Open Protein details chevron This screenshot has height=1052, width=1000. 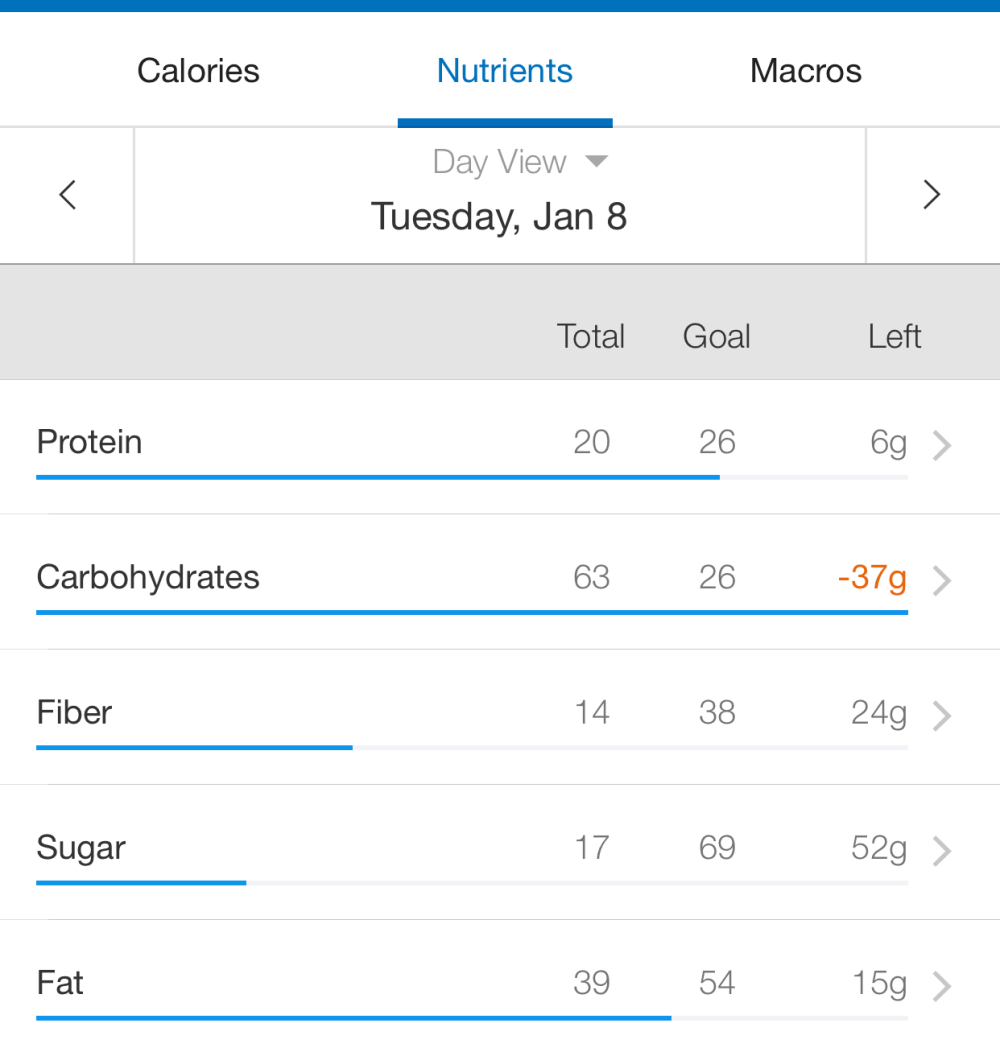coord(941,445)
